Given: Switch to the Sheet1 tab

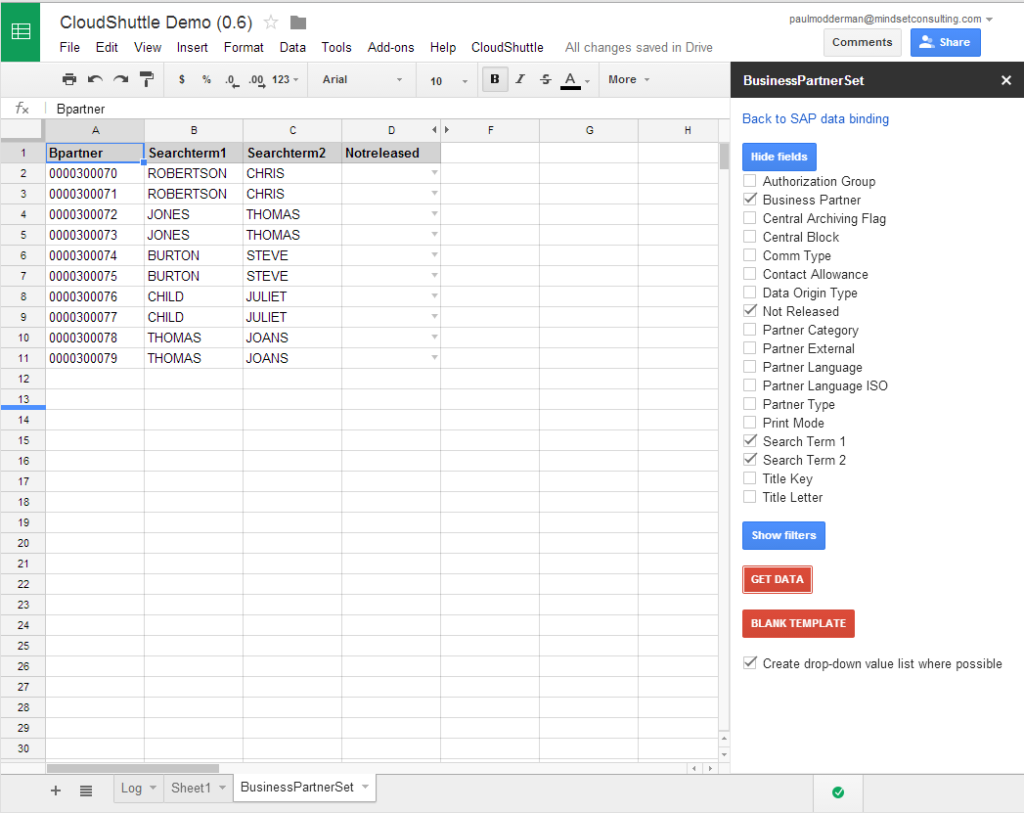Looking at the screenshot, I should 191,788.
